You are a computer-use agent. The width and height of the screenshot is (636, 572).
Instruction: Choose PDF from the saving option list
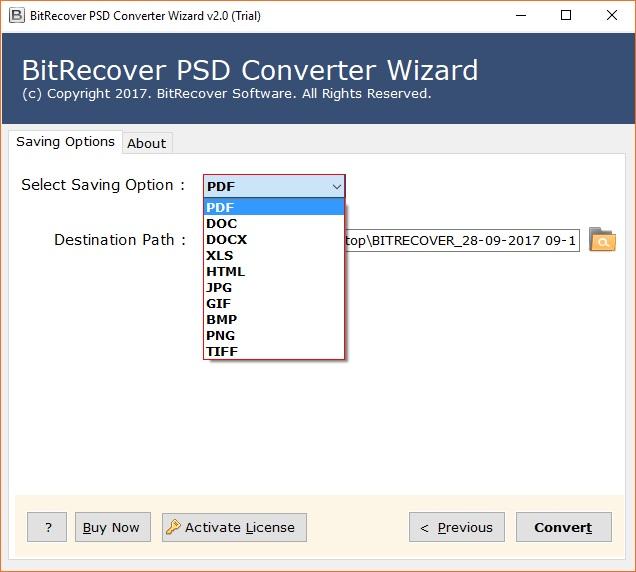coord(274,207)
